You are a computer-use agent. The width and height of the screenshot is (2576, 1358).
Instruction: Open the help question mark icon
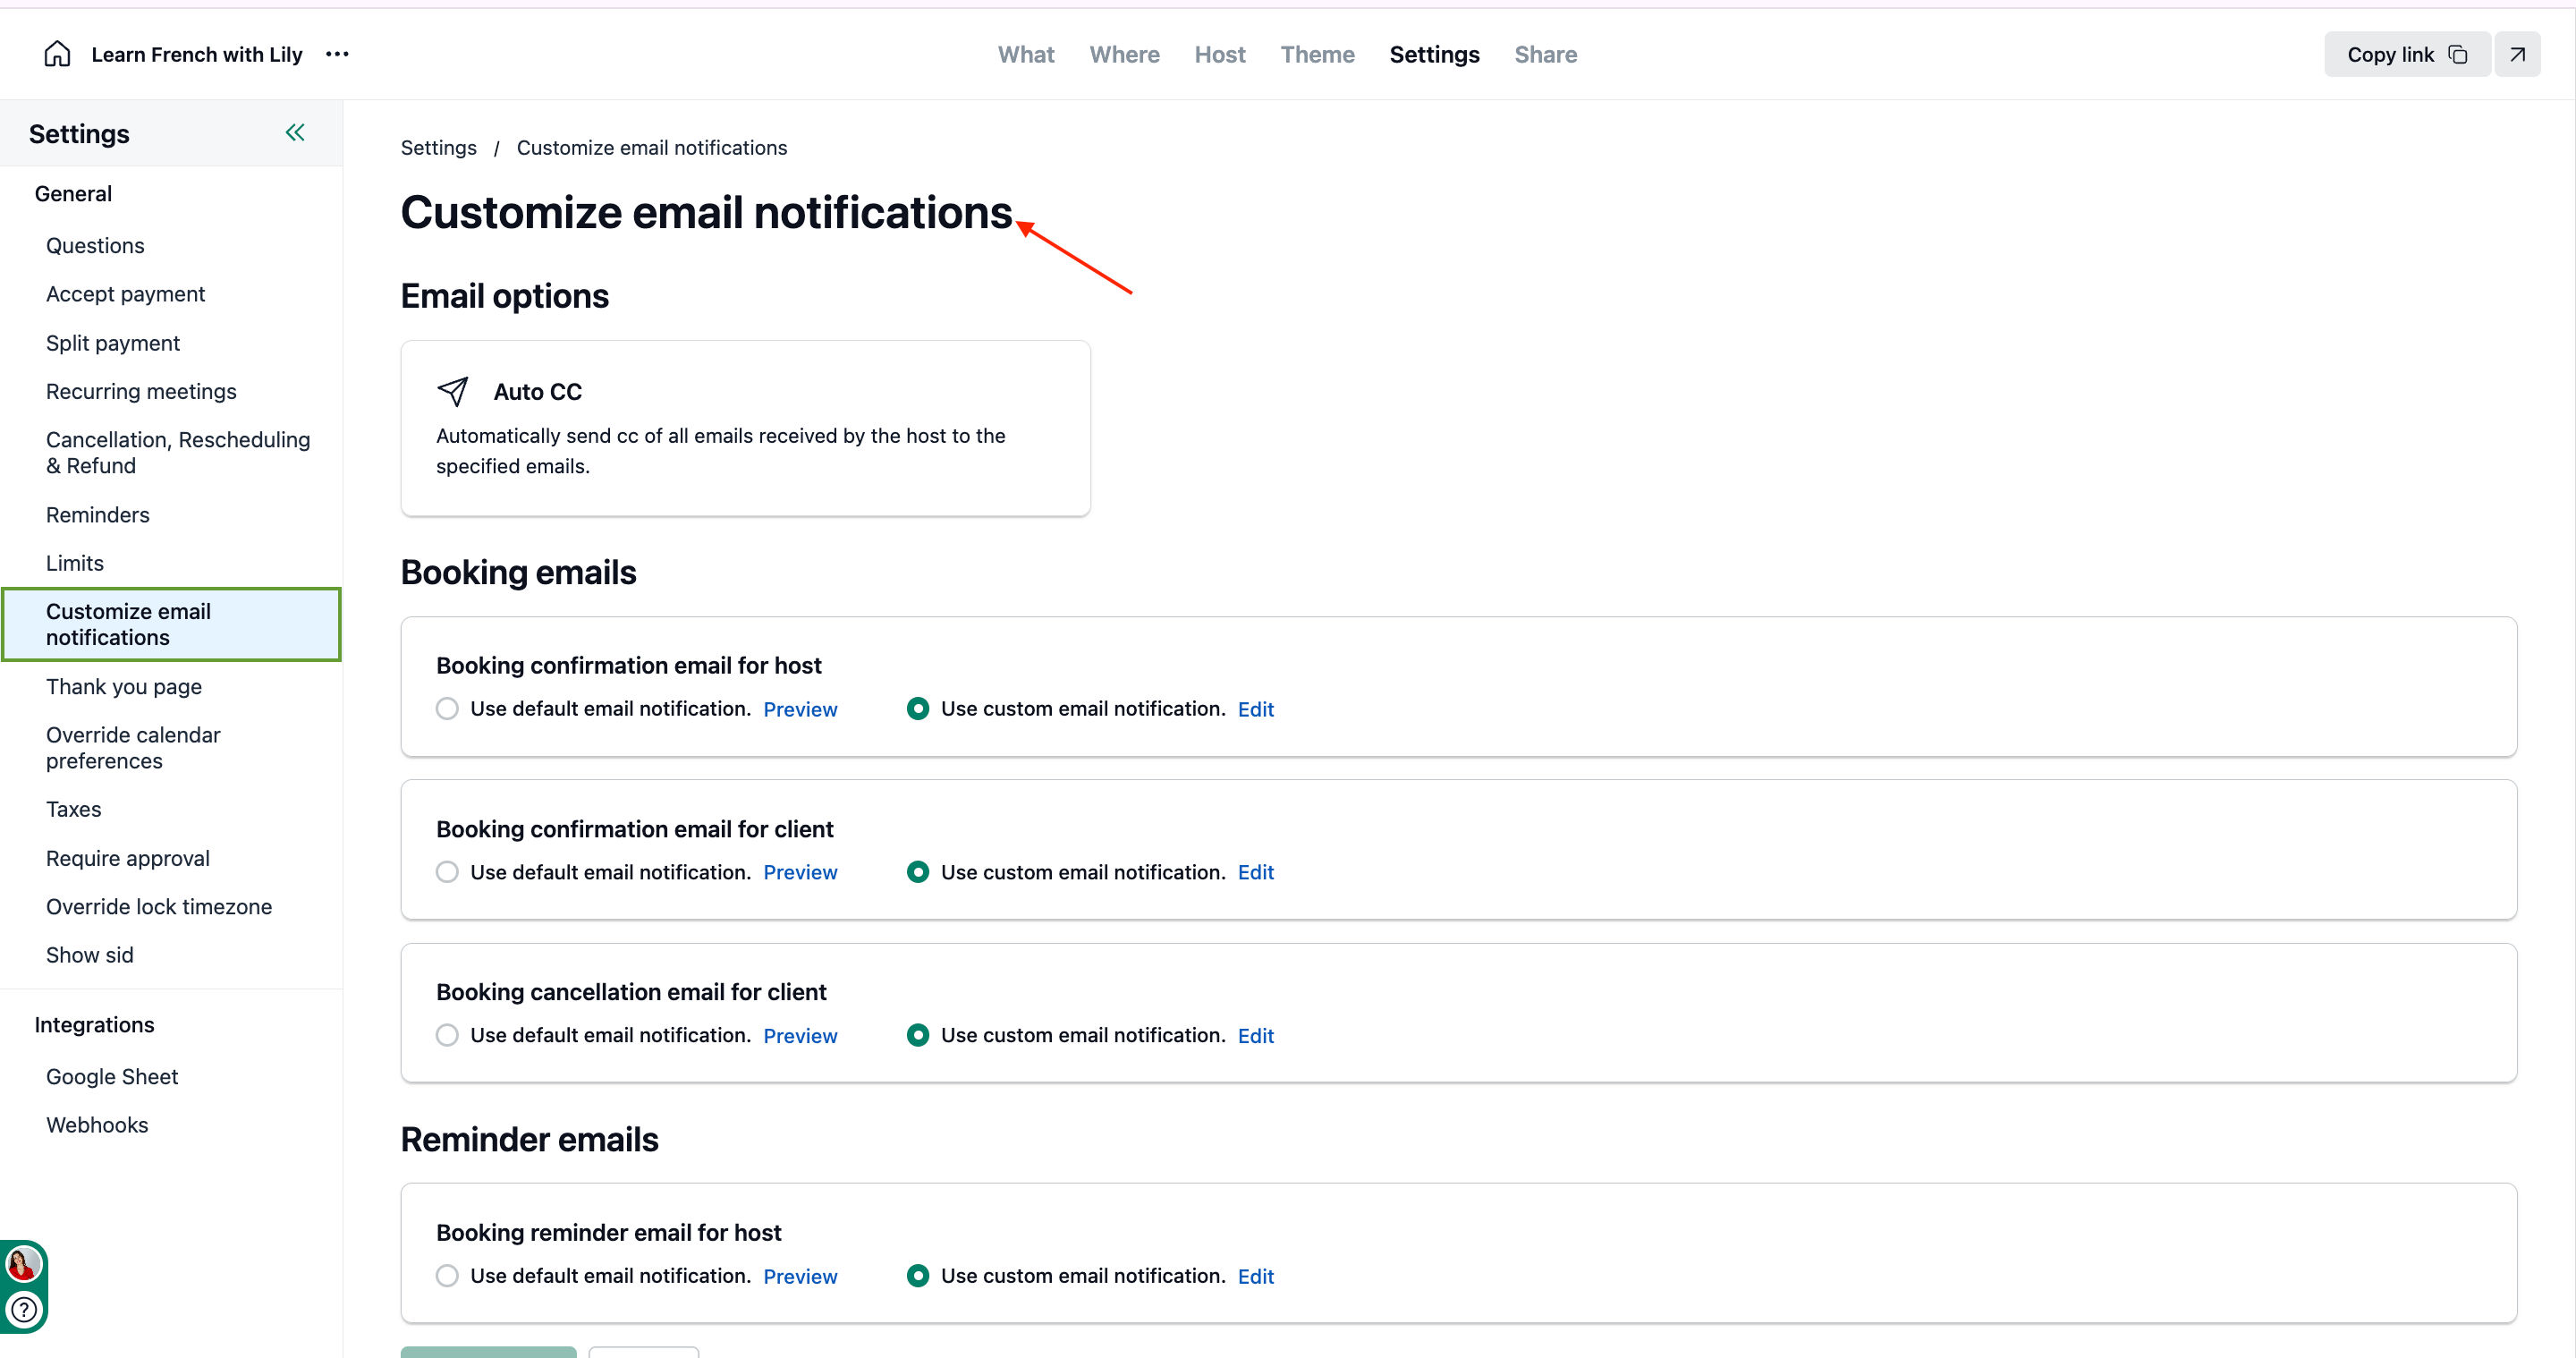point(24,1308)
